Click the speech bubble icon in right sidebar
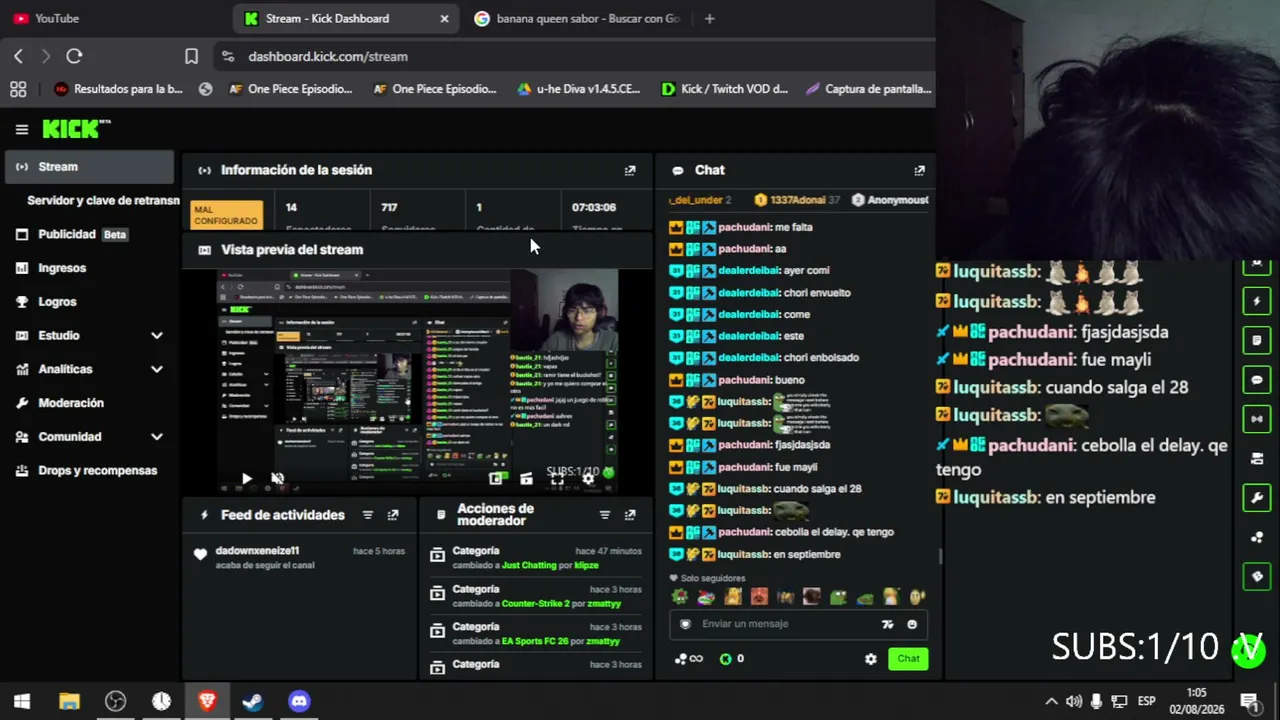 click(x=1257, y=380)
